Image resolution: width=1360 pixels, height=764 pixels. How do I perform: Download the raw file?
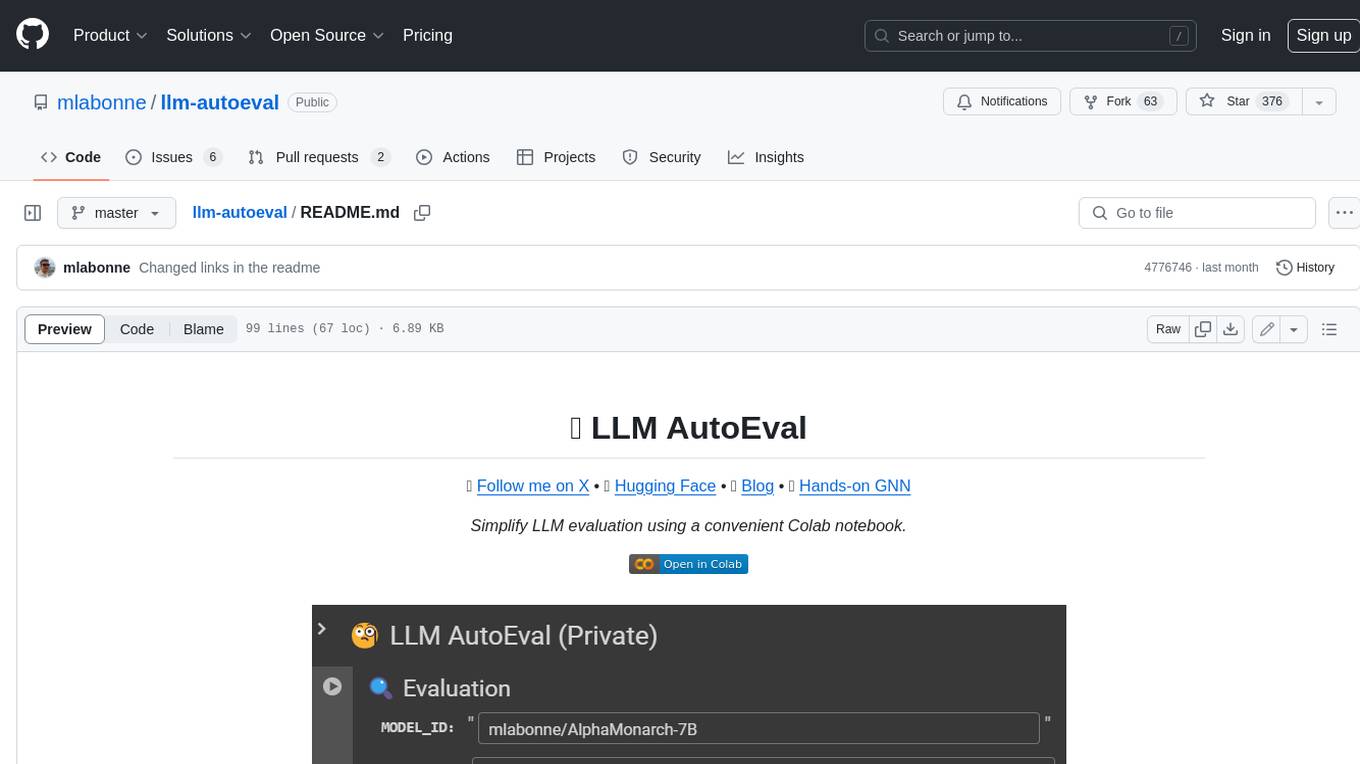click(1231, 329)
